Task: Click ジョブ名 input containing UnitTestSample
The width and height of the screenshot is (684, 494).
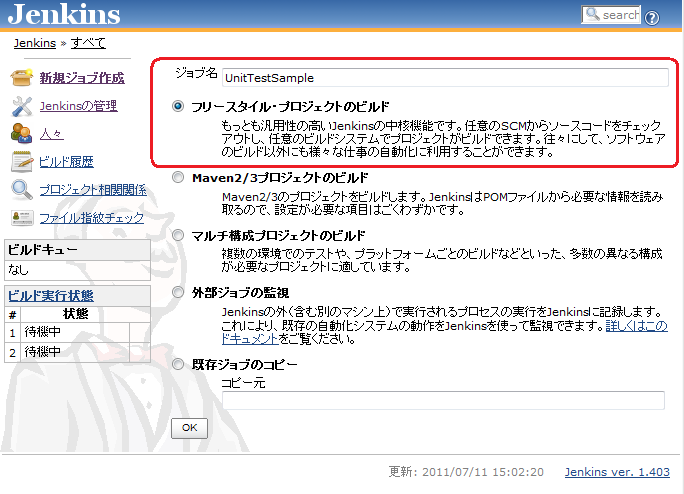Action: [x=445, y=78]
